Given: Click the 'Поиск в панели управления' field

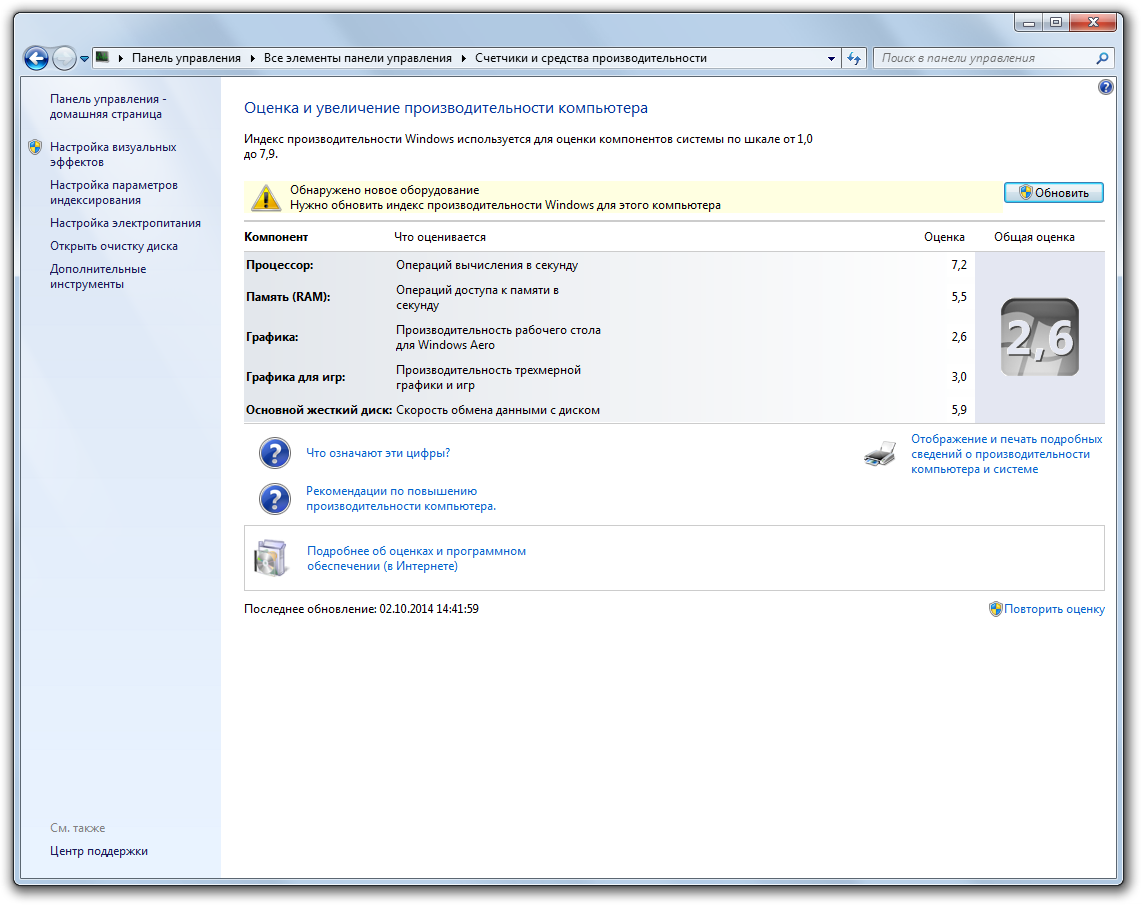Looking at the screenshot, I should 985,58.
